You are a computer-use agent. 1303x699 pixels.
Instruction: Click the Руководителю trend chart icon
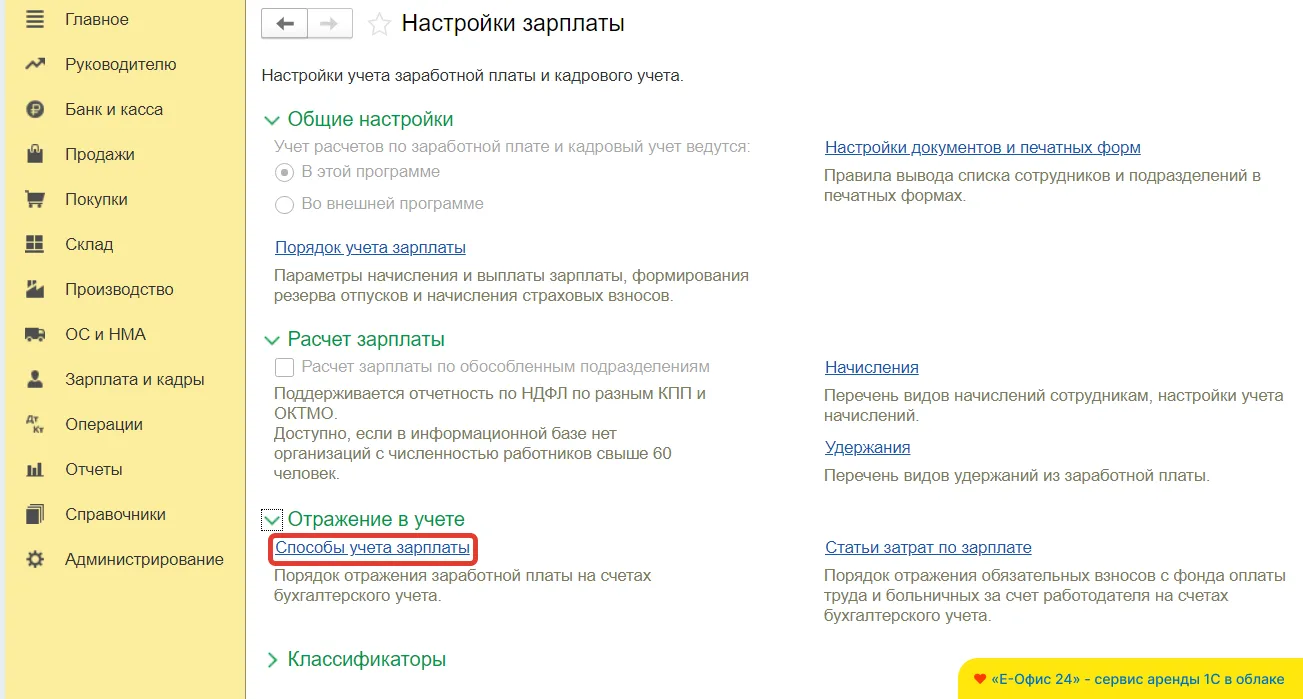pos(35,64)
